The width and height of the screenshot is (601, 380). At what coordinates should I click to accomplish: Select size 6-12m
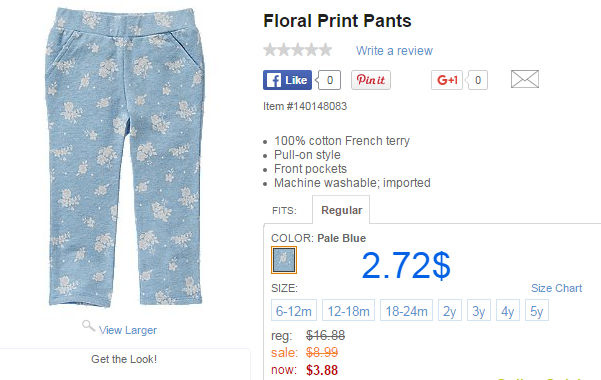tap(294, 310)
